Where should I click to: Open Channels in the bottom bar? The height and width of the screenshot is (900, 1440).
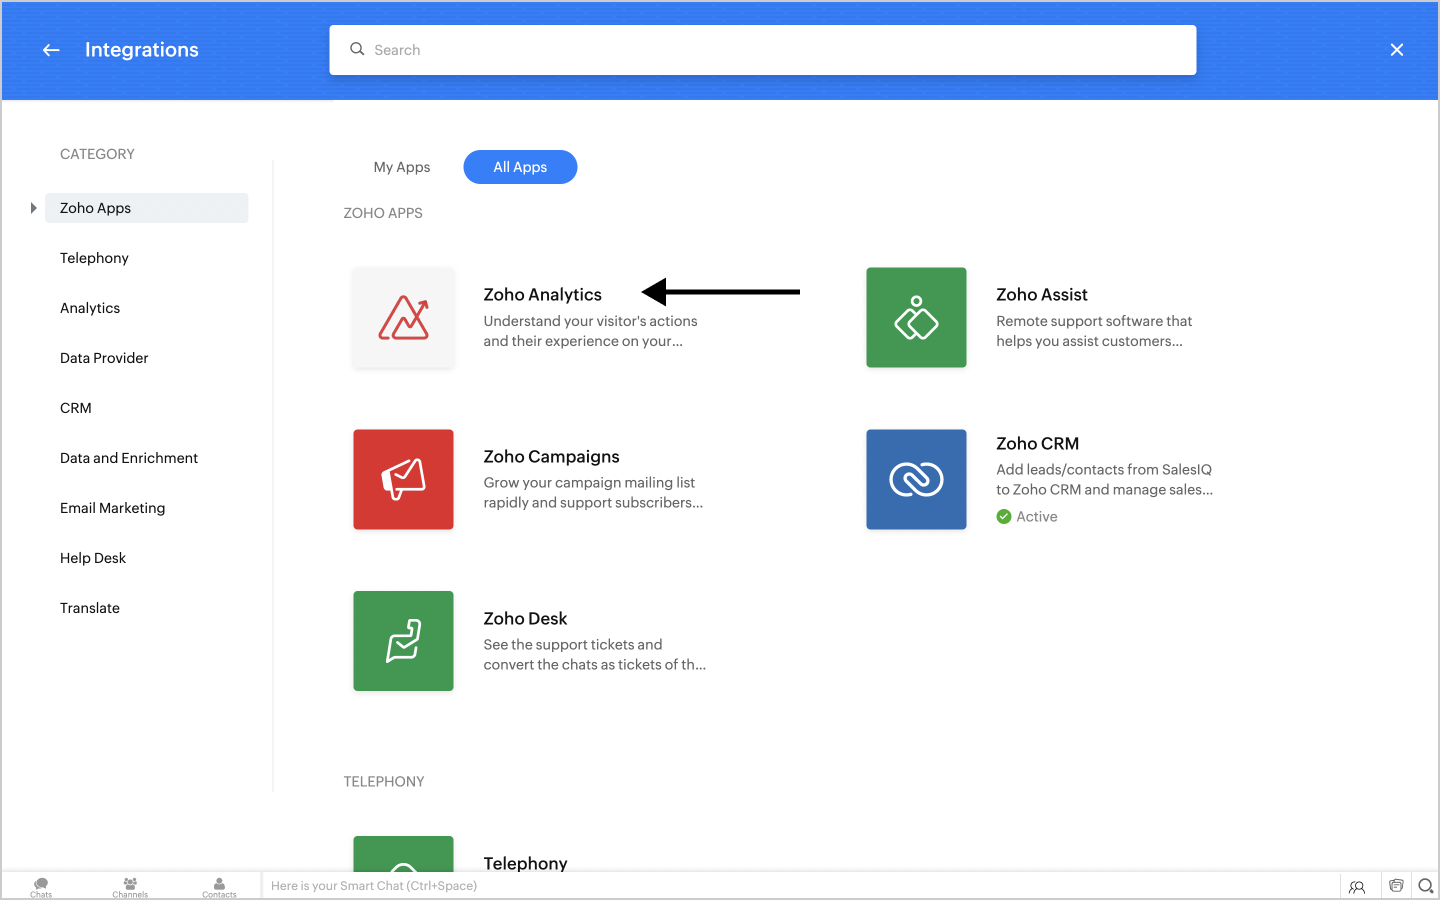pyautogui.click(x=130, y=886)
